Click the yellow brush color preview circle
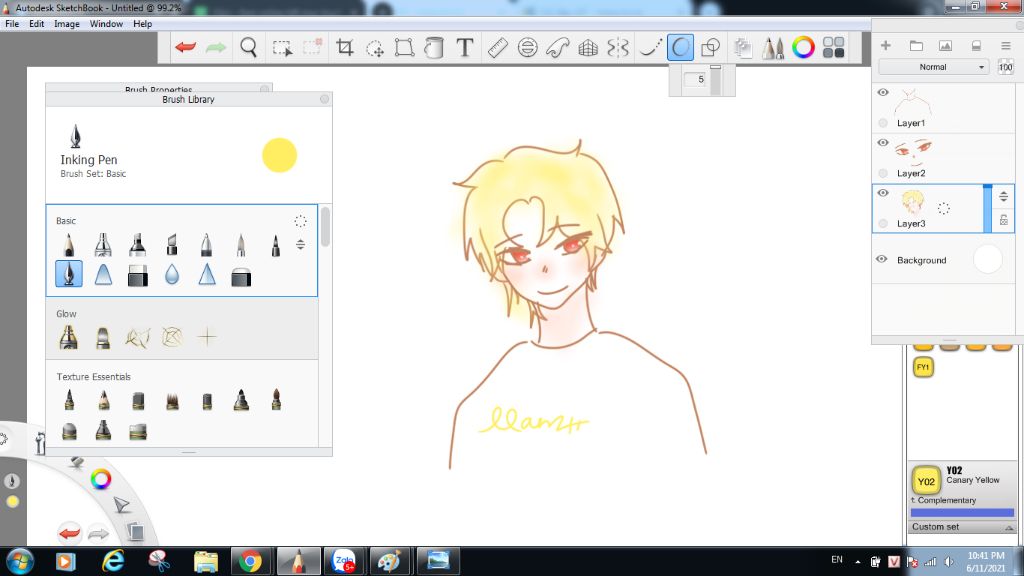This screenshot has width=1024, height=576. (280, 155)
